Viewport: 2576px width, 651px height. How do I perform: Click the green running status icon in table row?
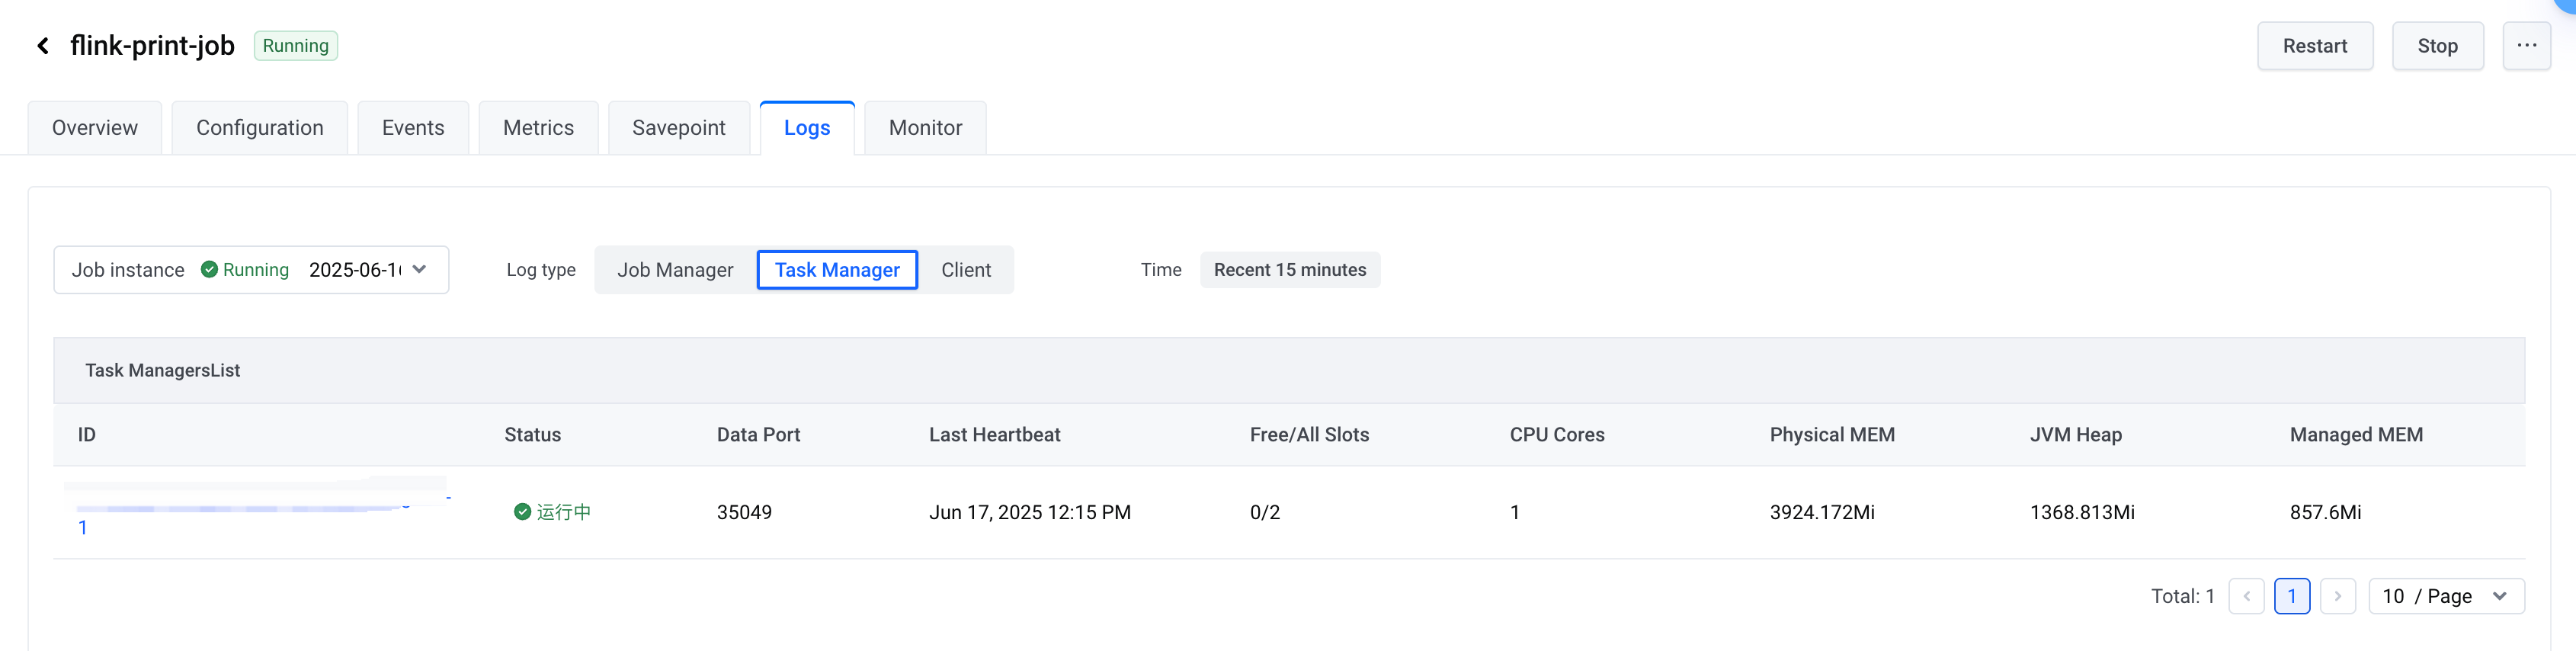tap(522, 512)
